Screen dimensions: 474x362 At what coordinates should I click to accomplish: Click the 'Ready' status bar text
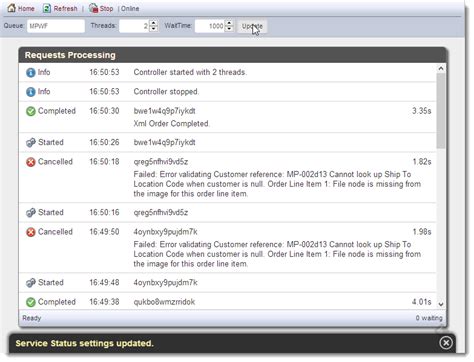point(32,318)
